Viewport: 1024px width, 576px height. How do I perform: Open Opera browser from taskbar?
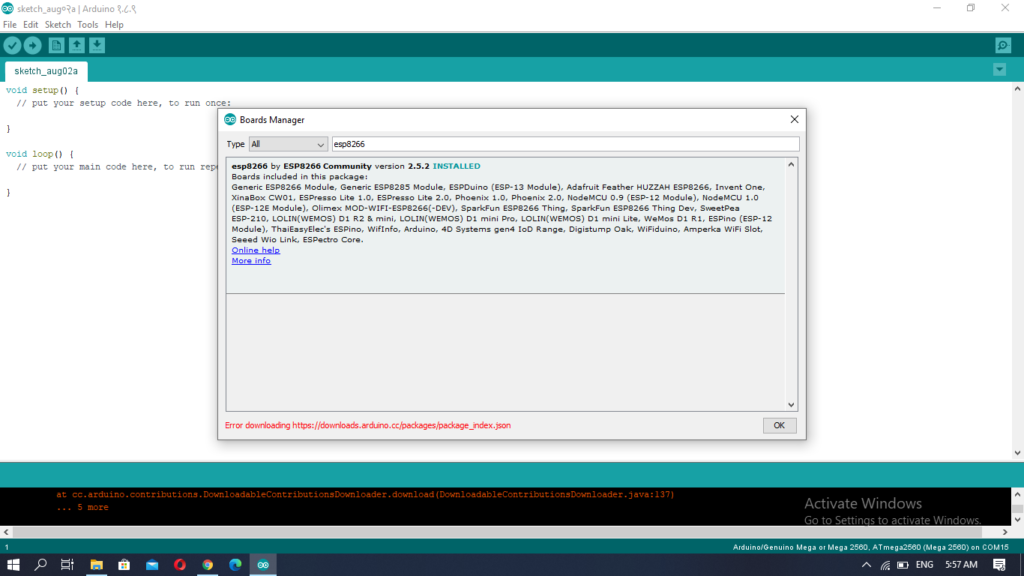pyautogui.click(x=180, y=565)
